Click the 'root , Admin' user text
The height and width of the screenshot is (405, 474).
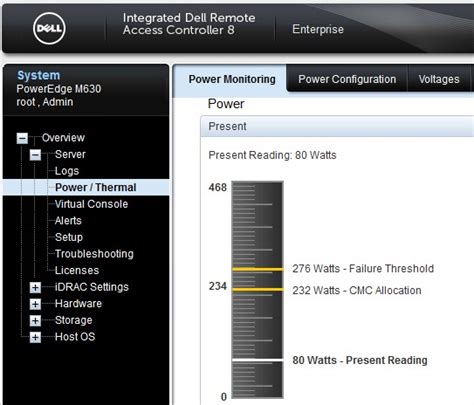click(45, 102)
